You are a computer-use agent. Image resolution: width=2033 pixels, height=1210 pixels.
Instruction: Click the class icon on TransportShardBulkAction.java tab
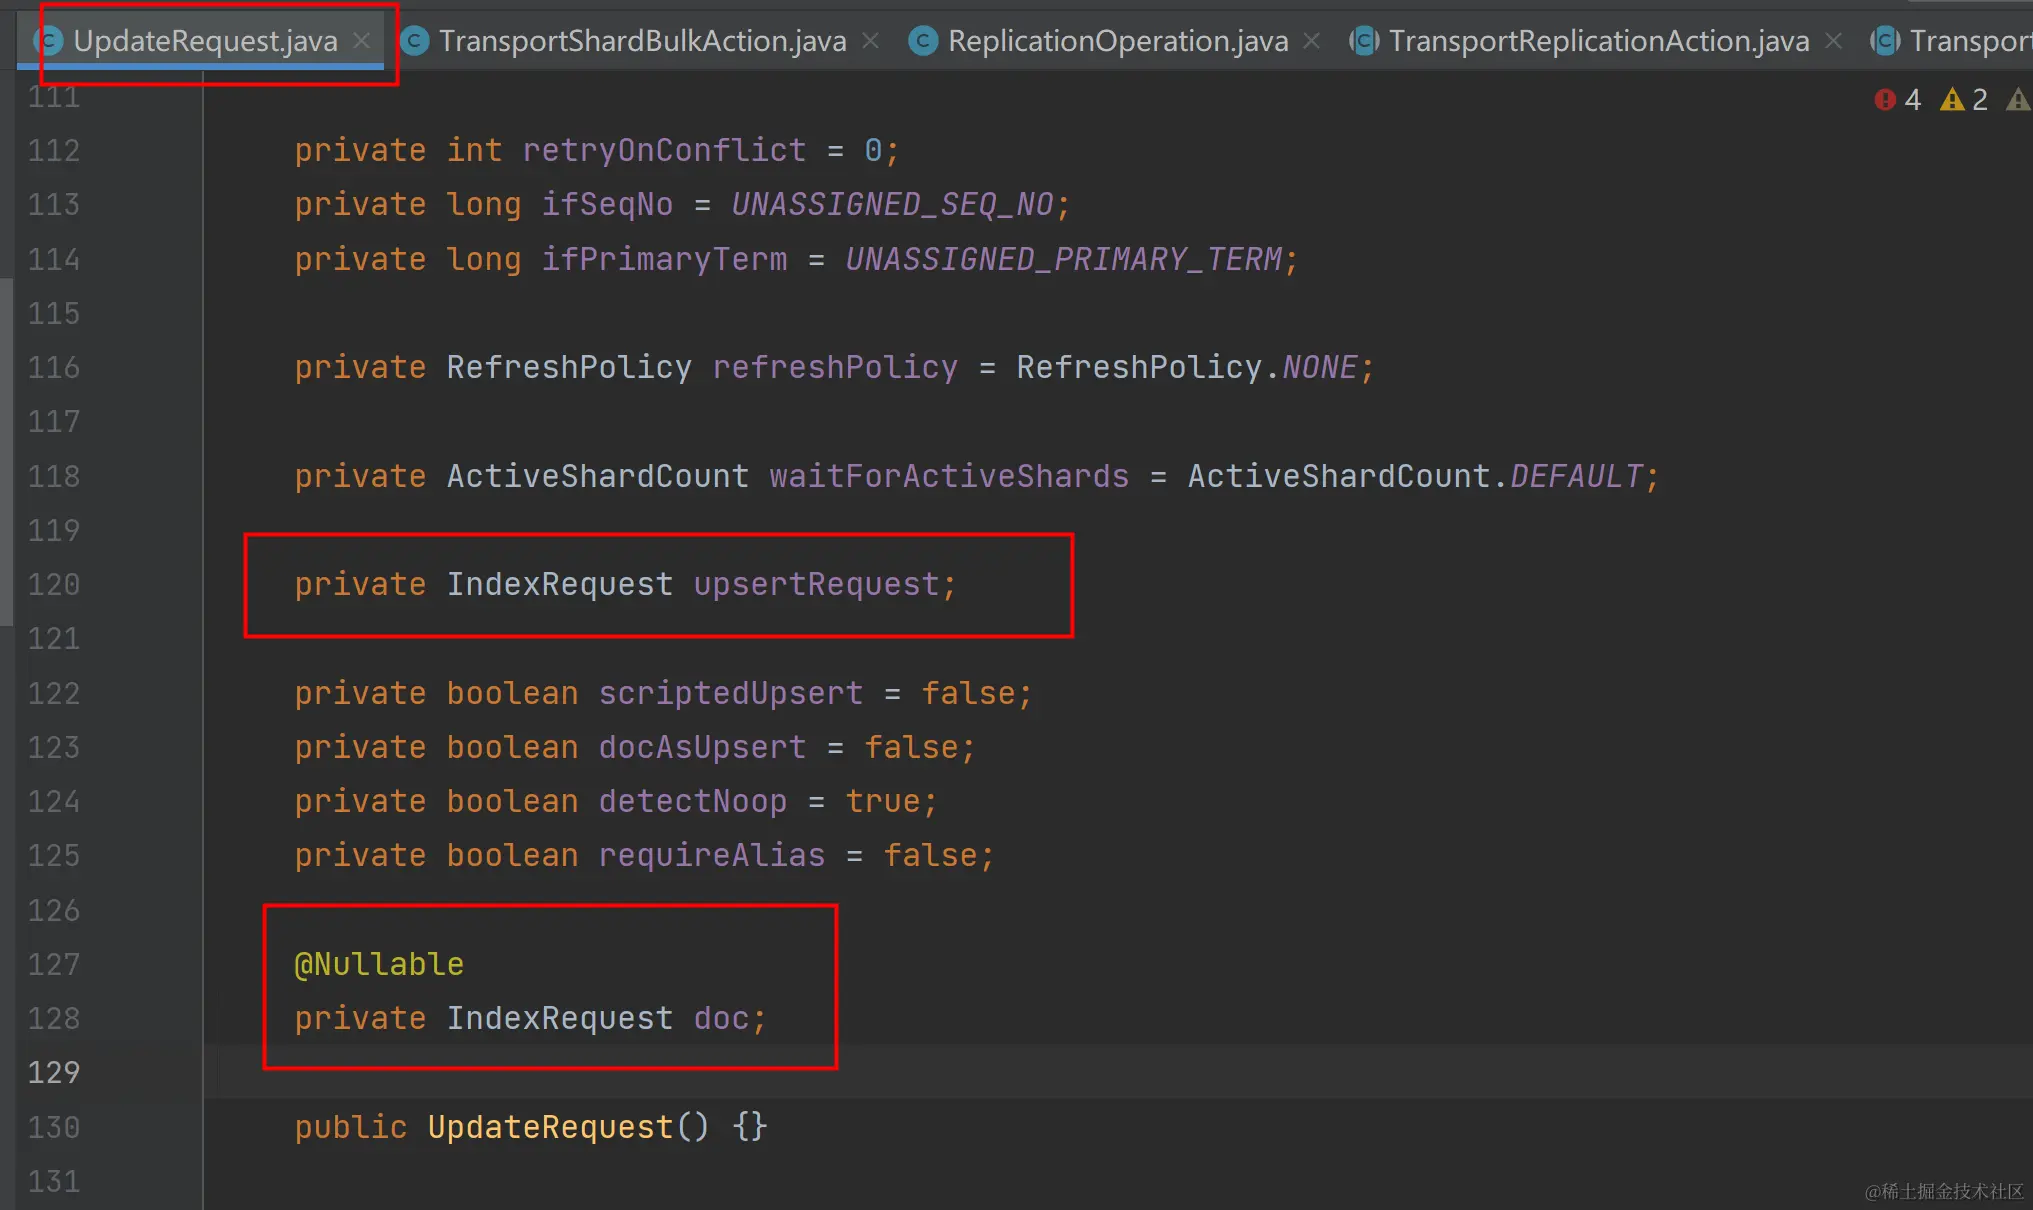(x=413, y=41)
